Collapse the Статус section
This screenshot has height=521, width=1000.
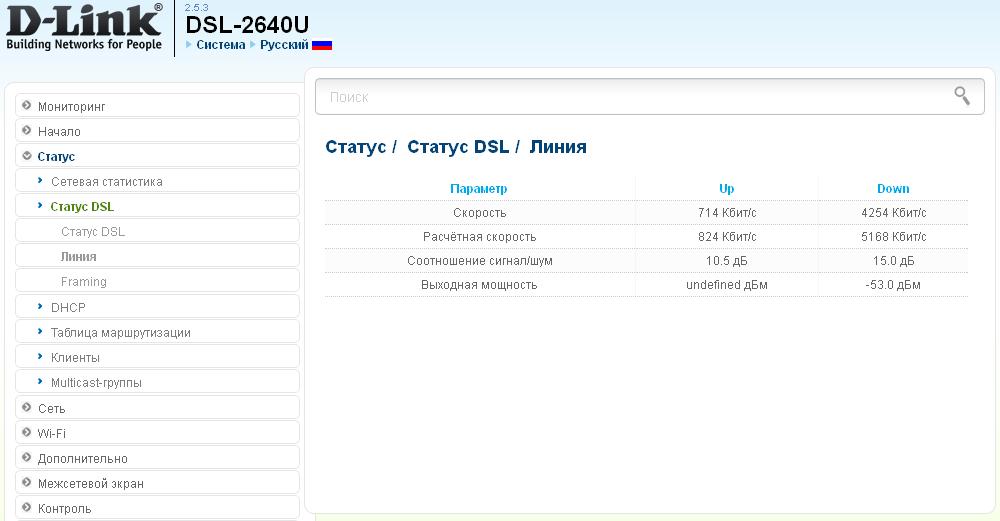(x=157, y=156)
